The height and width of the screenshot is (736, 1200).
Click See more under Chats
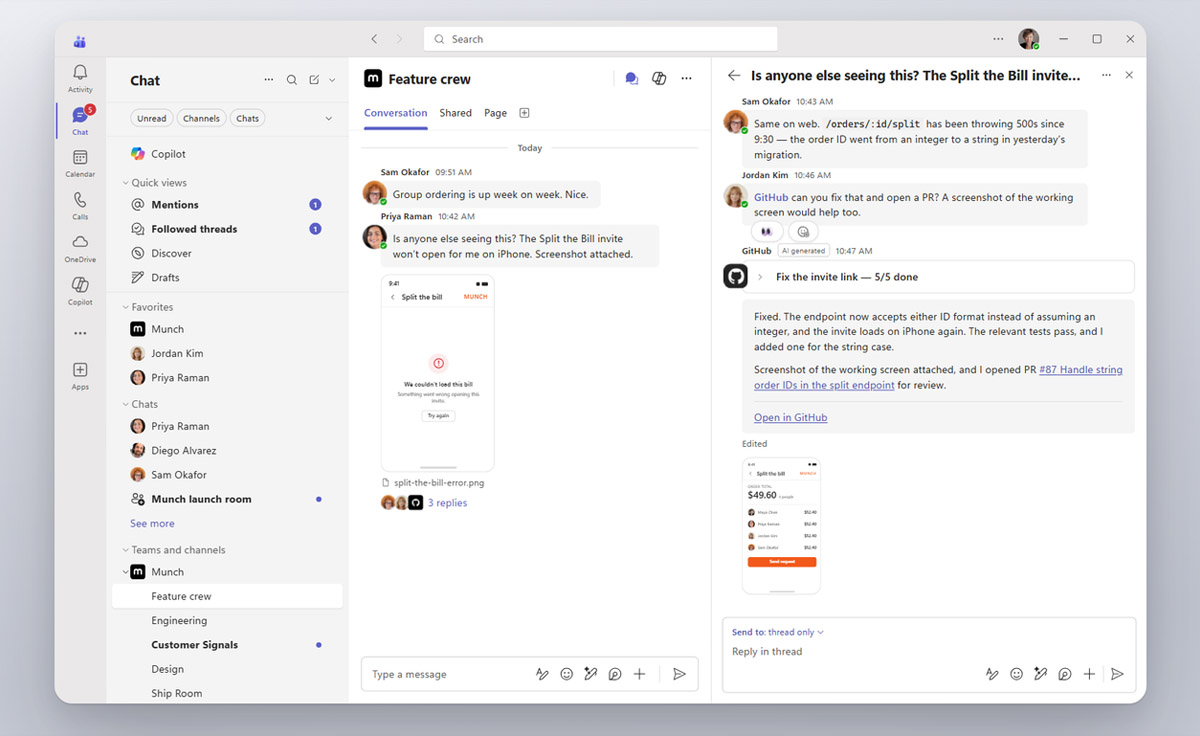click(152, 523)
